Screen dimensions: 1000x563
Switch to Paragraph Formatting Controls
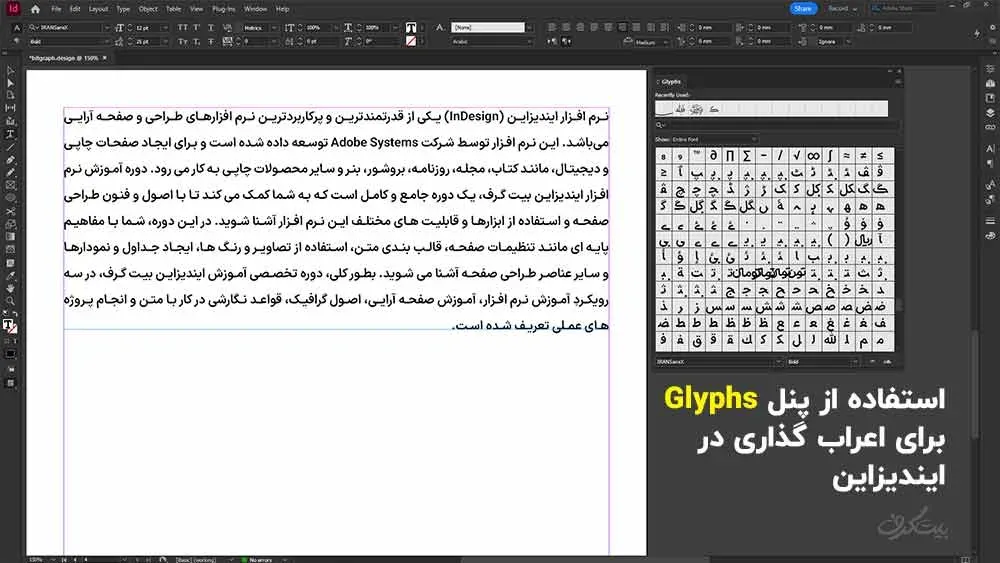click(x=17, y=41)
